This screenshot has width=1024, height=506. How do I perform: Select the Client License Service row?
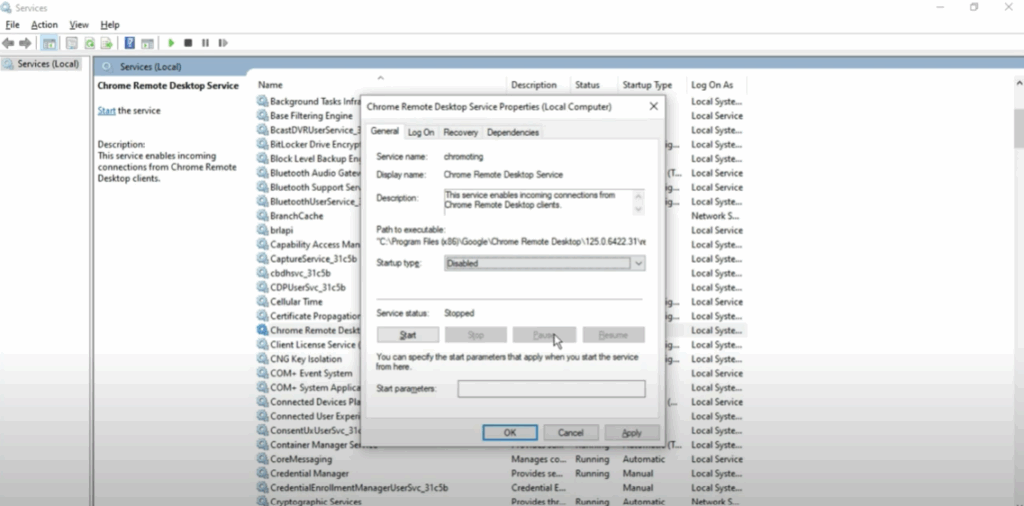pos(500,345)
